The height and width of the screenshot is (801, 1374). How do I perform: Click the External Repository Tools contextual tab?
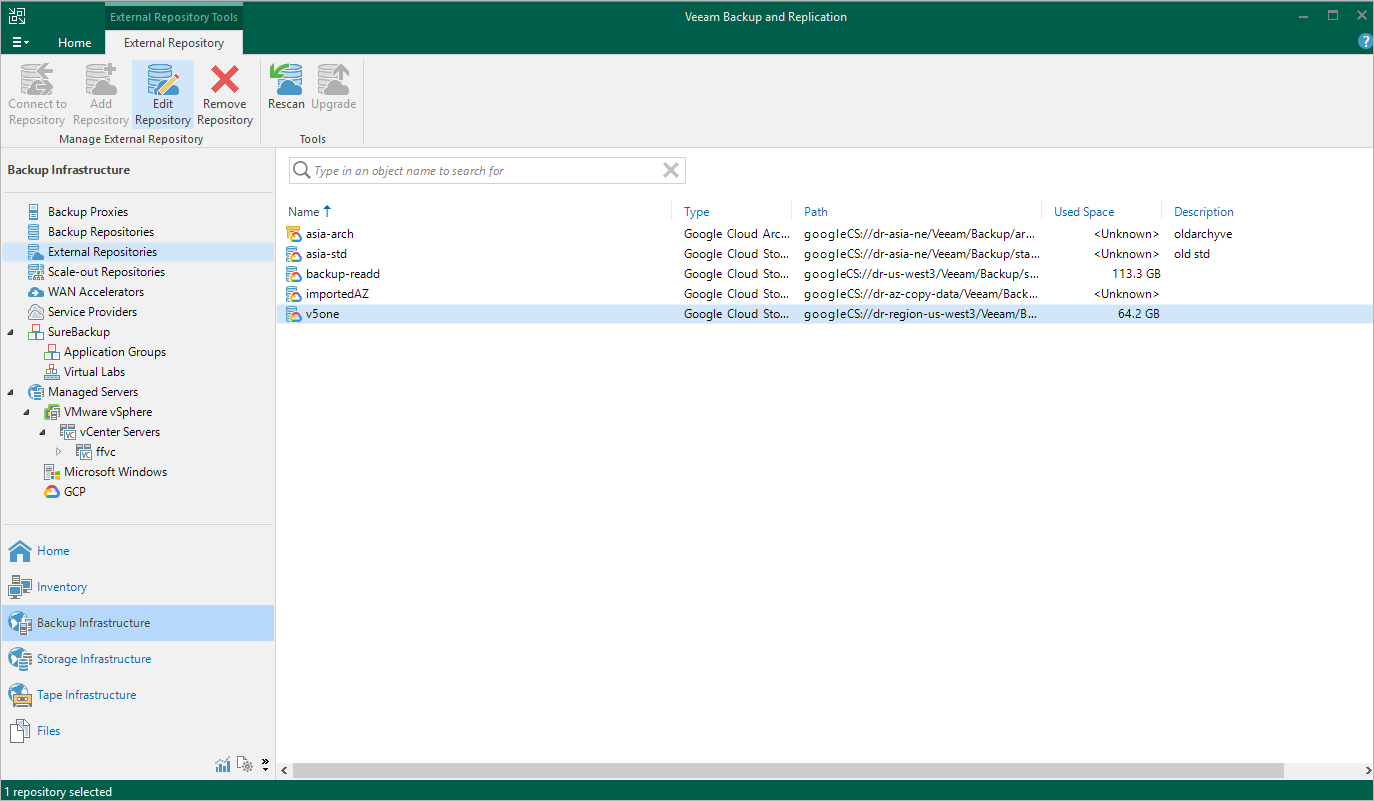[174, 17]
